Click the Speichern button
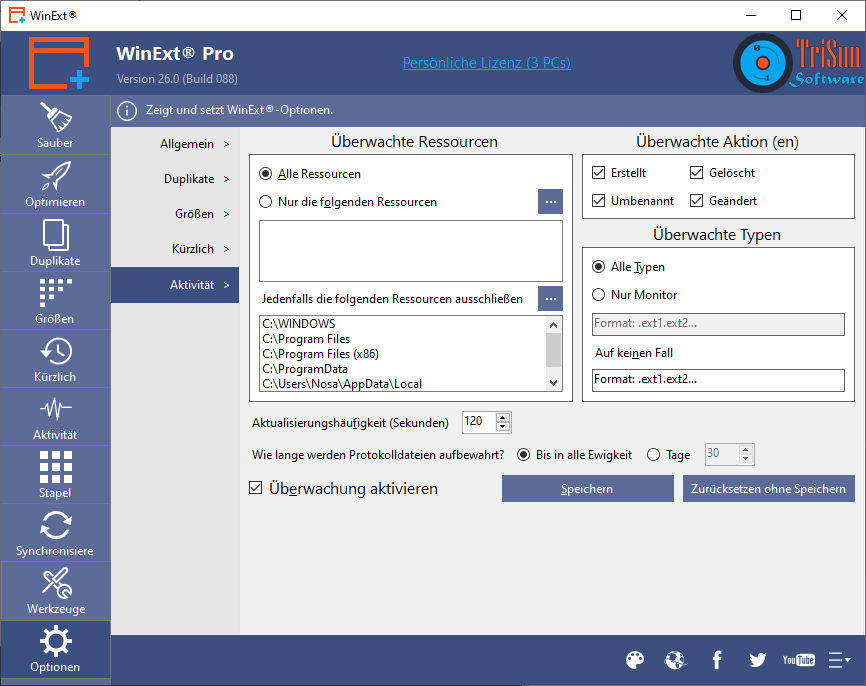Viewport: 866px width, 686px height. point(588,489)
